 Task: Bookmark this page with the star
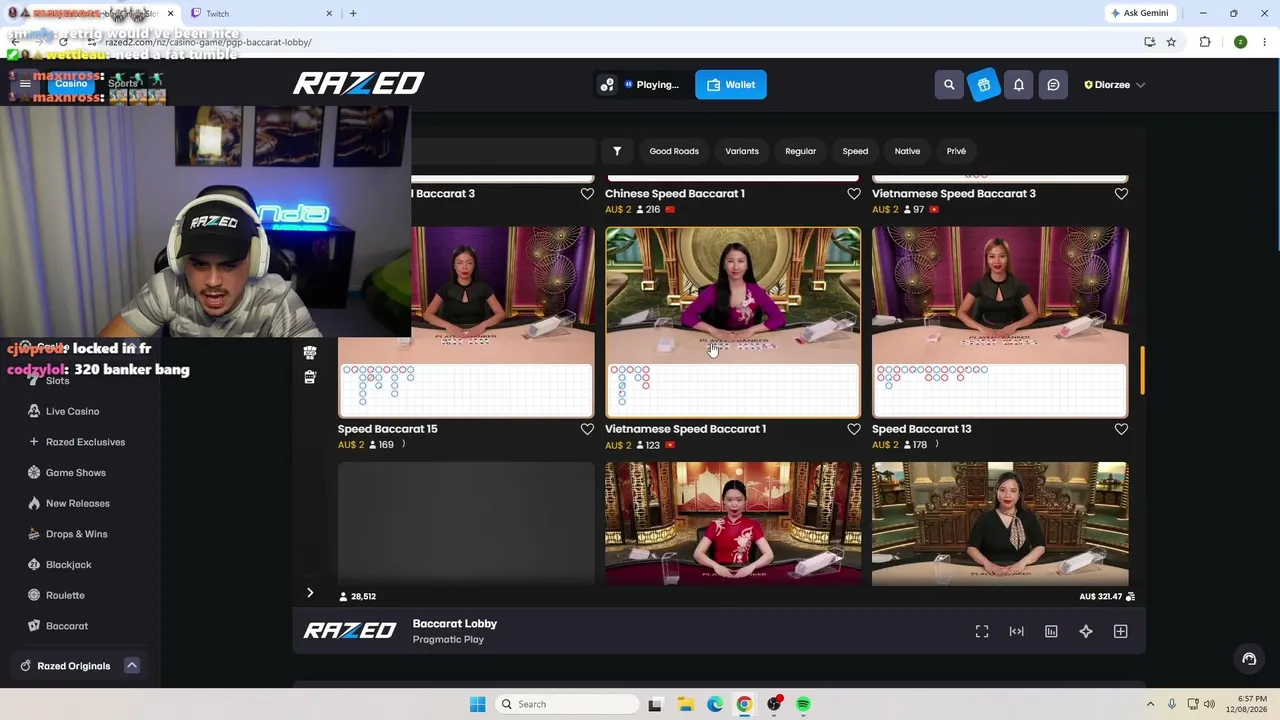click(x=1171, y=42)
